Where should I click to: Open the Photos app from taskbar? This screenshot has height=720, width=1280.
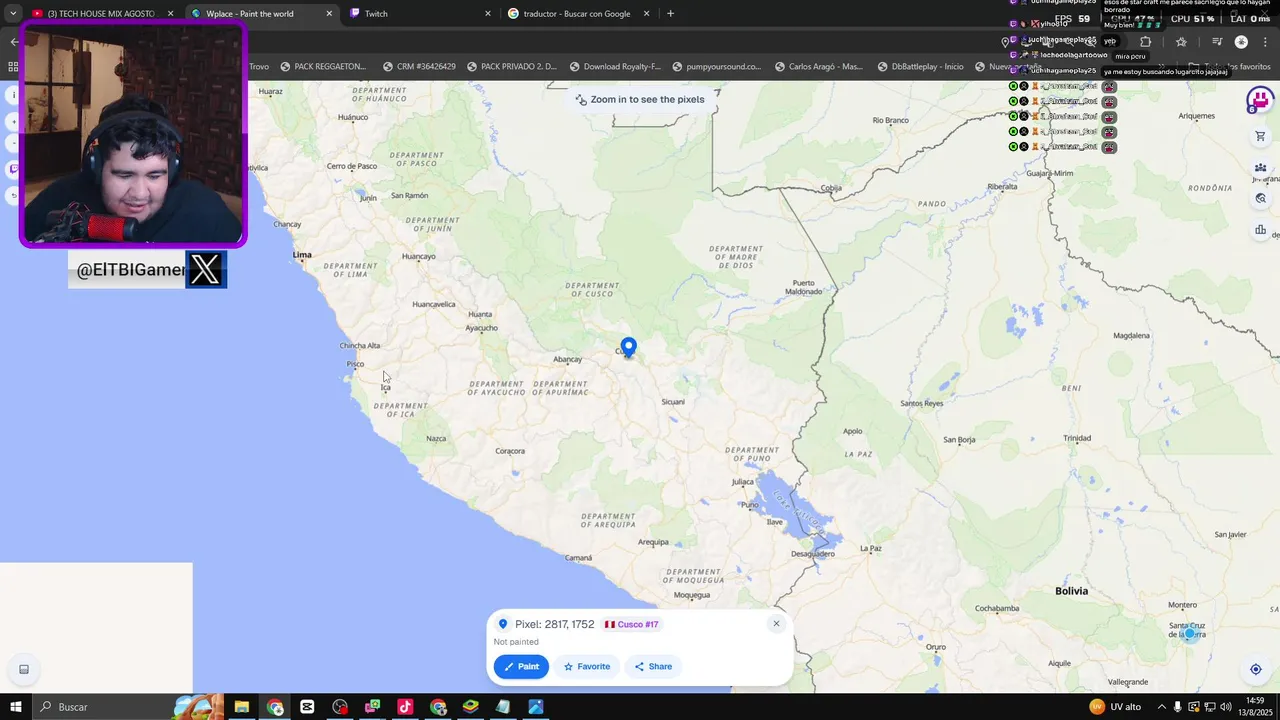[536, 707]
